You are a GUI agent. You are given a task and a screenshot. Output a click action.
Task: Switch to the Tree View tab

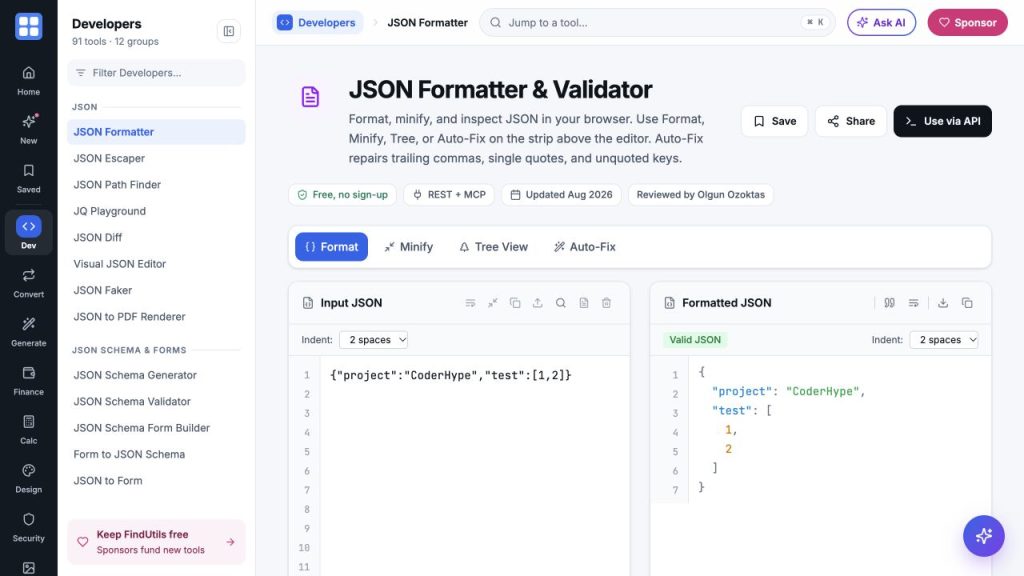pos(493,247)
